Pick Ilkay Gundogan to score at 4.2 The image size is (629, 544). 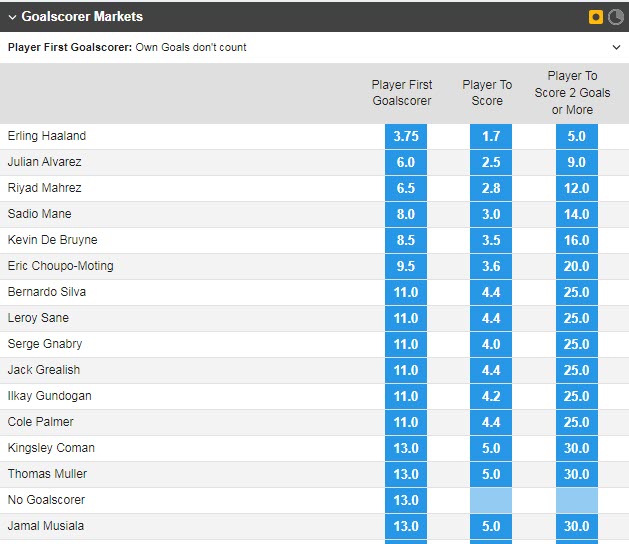[x=490, y=396]
